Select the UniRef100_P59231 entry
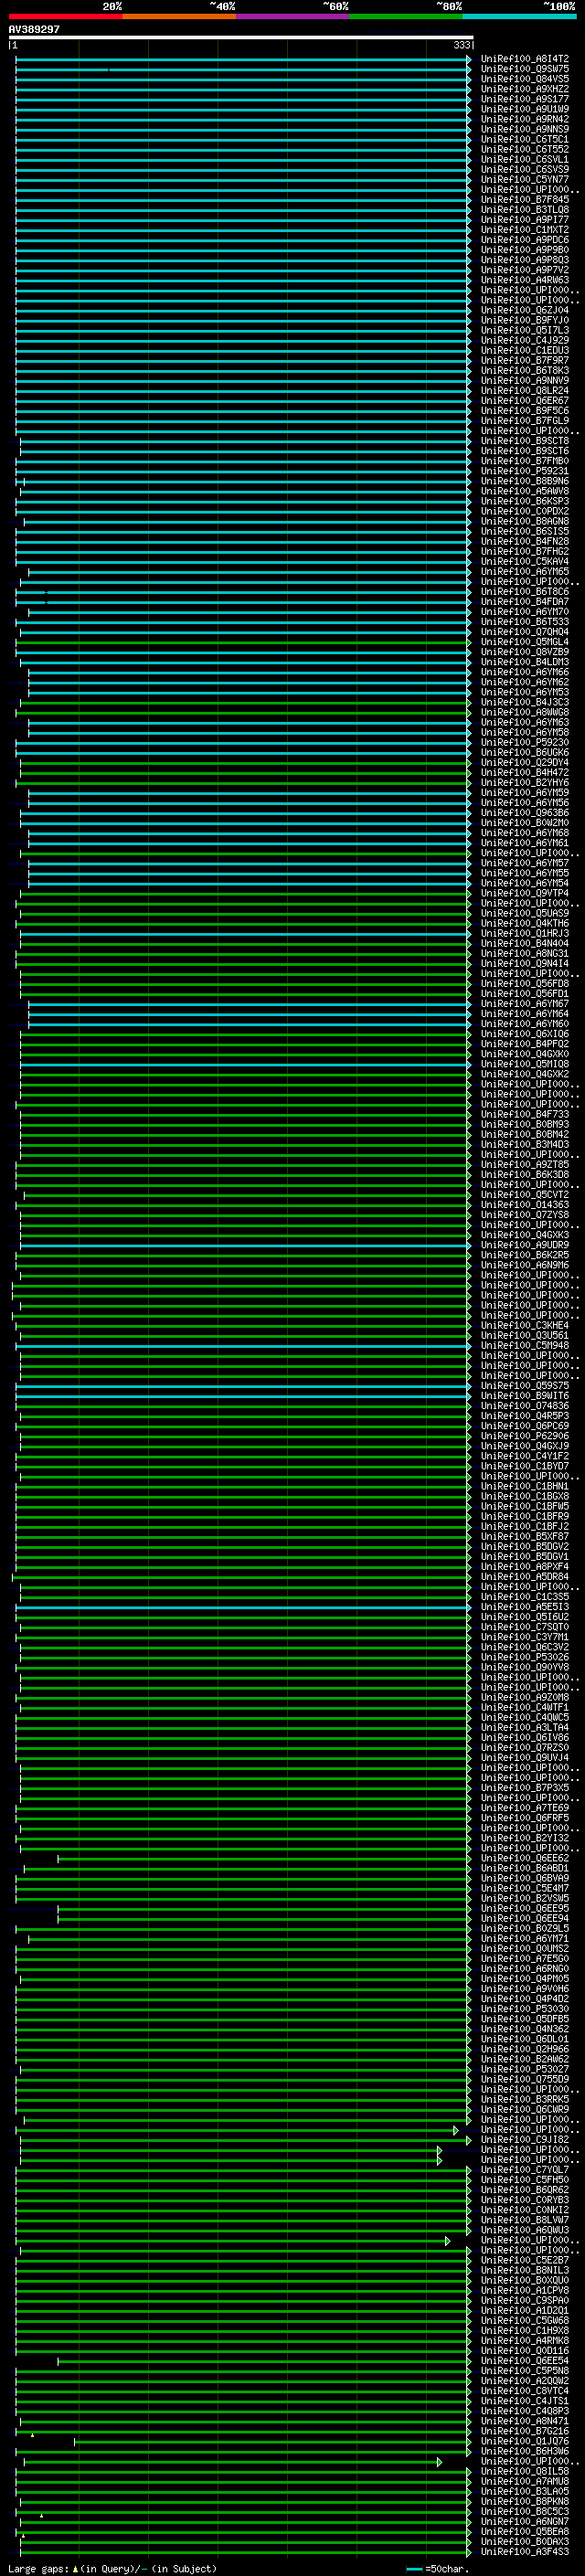 point(525,471)
